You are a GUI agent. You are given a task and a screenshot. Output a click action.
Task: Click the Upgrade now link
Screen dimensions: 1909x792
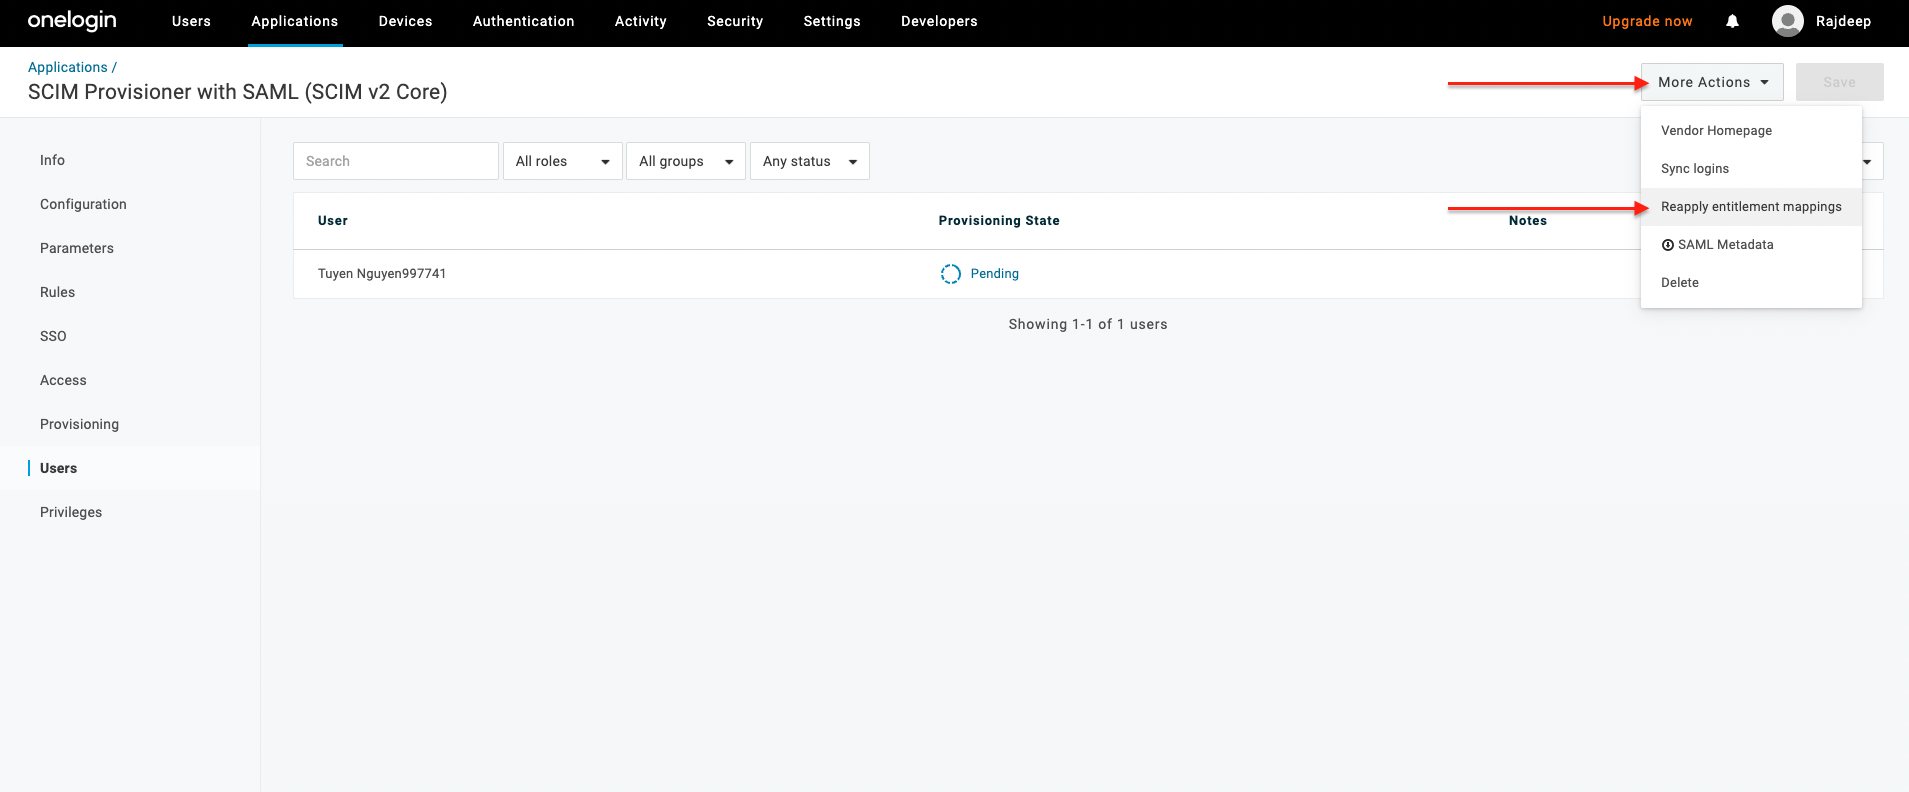(1646, 21)
